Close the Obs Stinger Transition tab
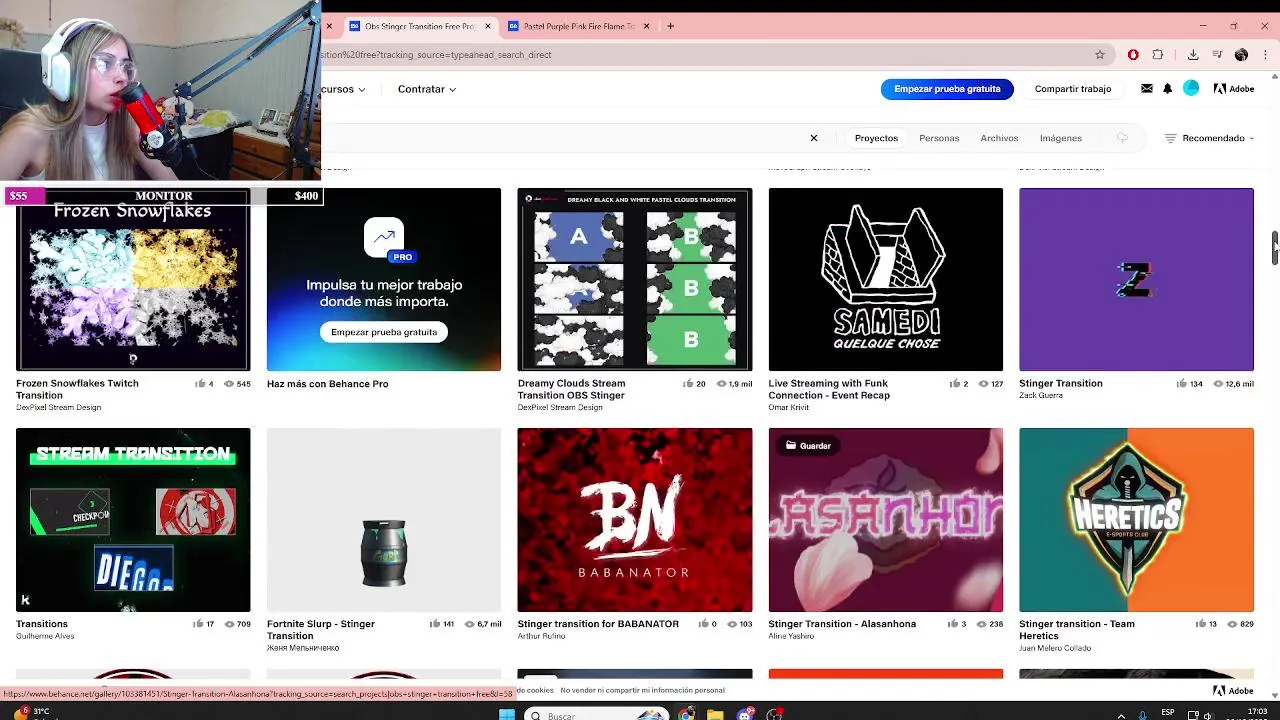Screen dimensions: 1280x720 [488, 26]
